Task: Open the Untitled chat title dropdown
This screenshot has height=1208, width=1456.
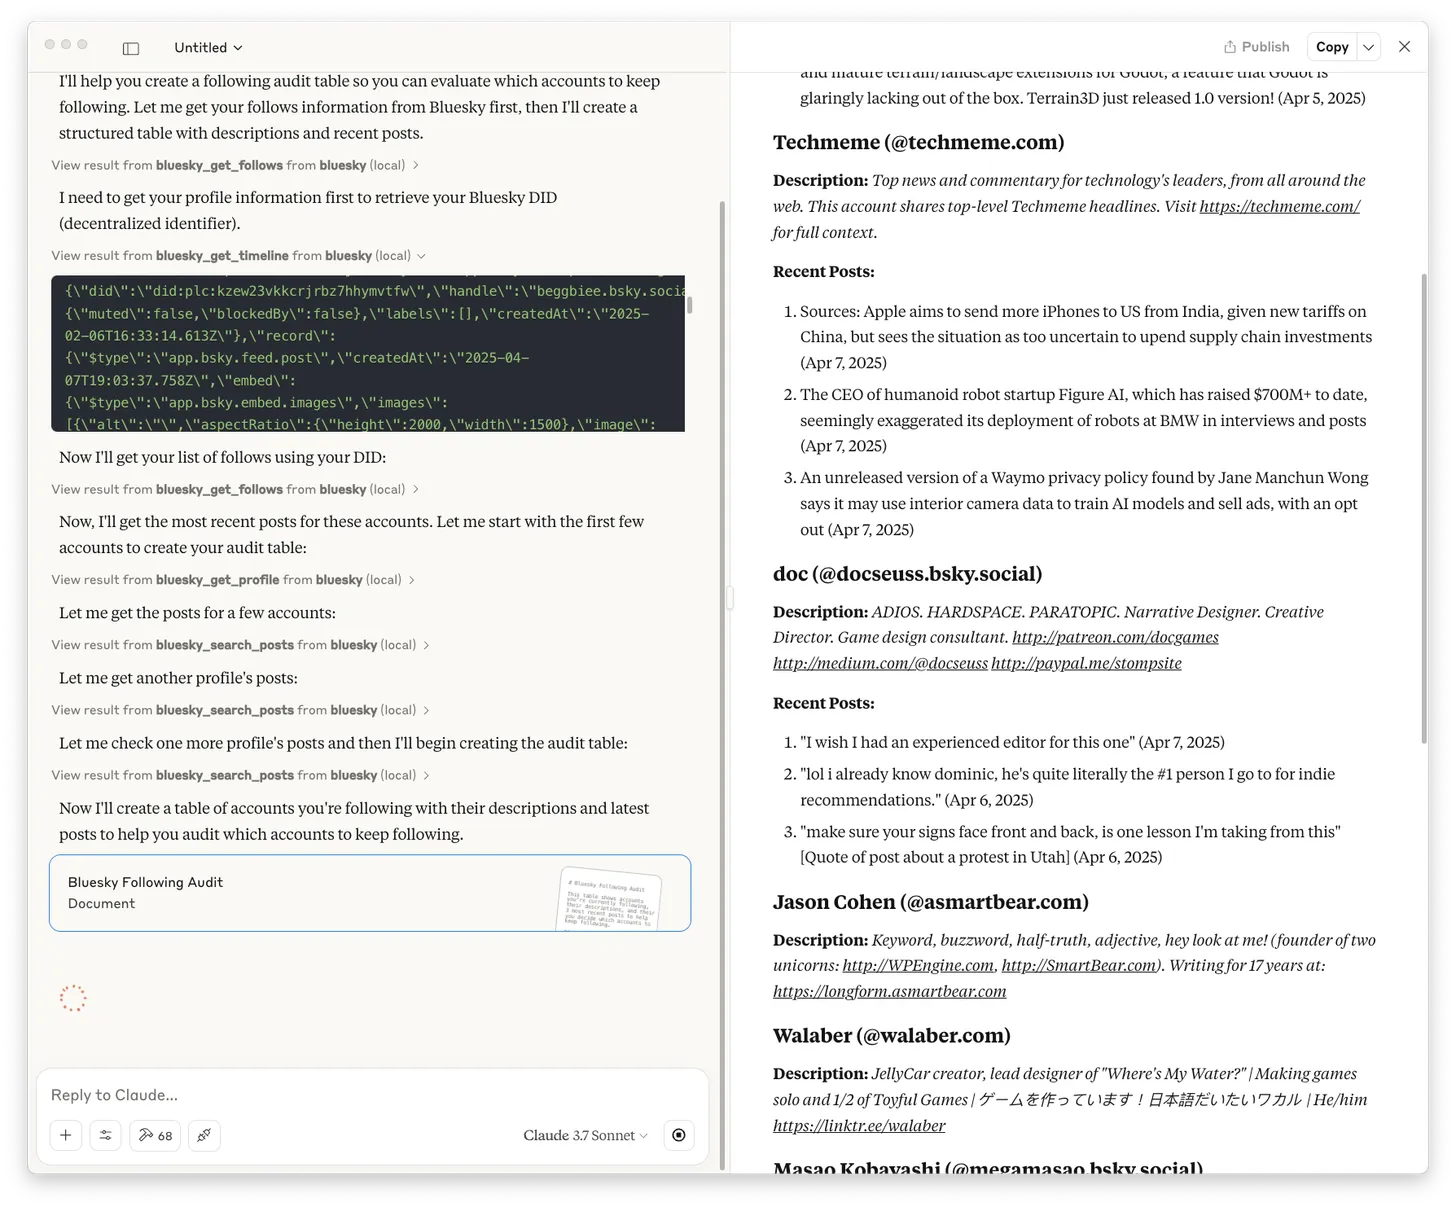Action: pyautogui.click(x=208, y=48)
